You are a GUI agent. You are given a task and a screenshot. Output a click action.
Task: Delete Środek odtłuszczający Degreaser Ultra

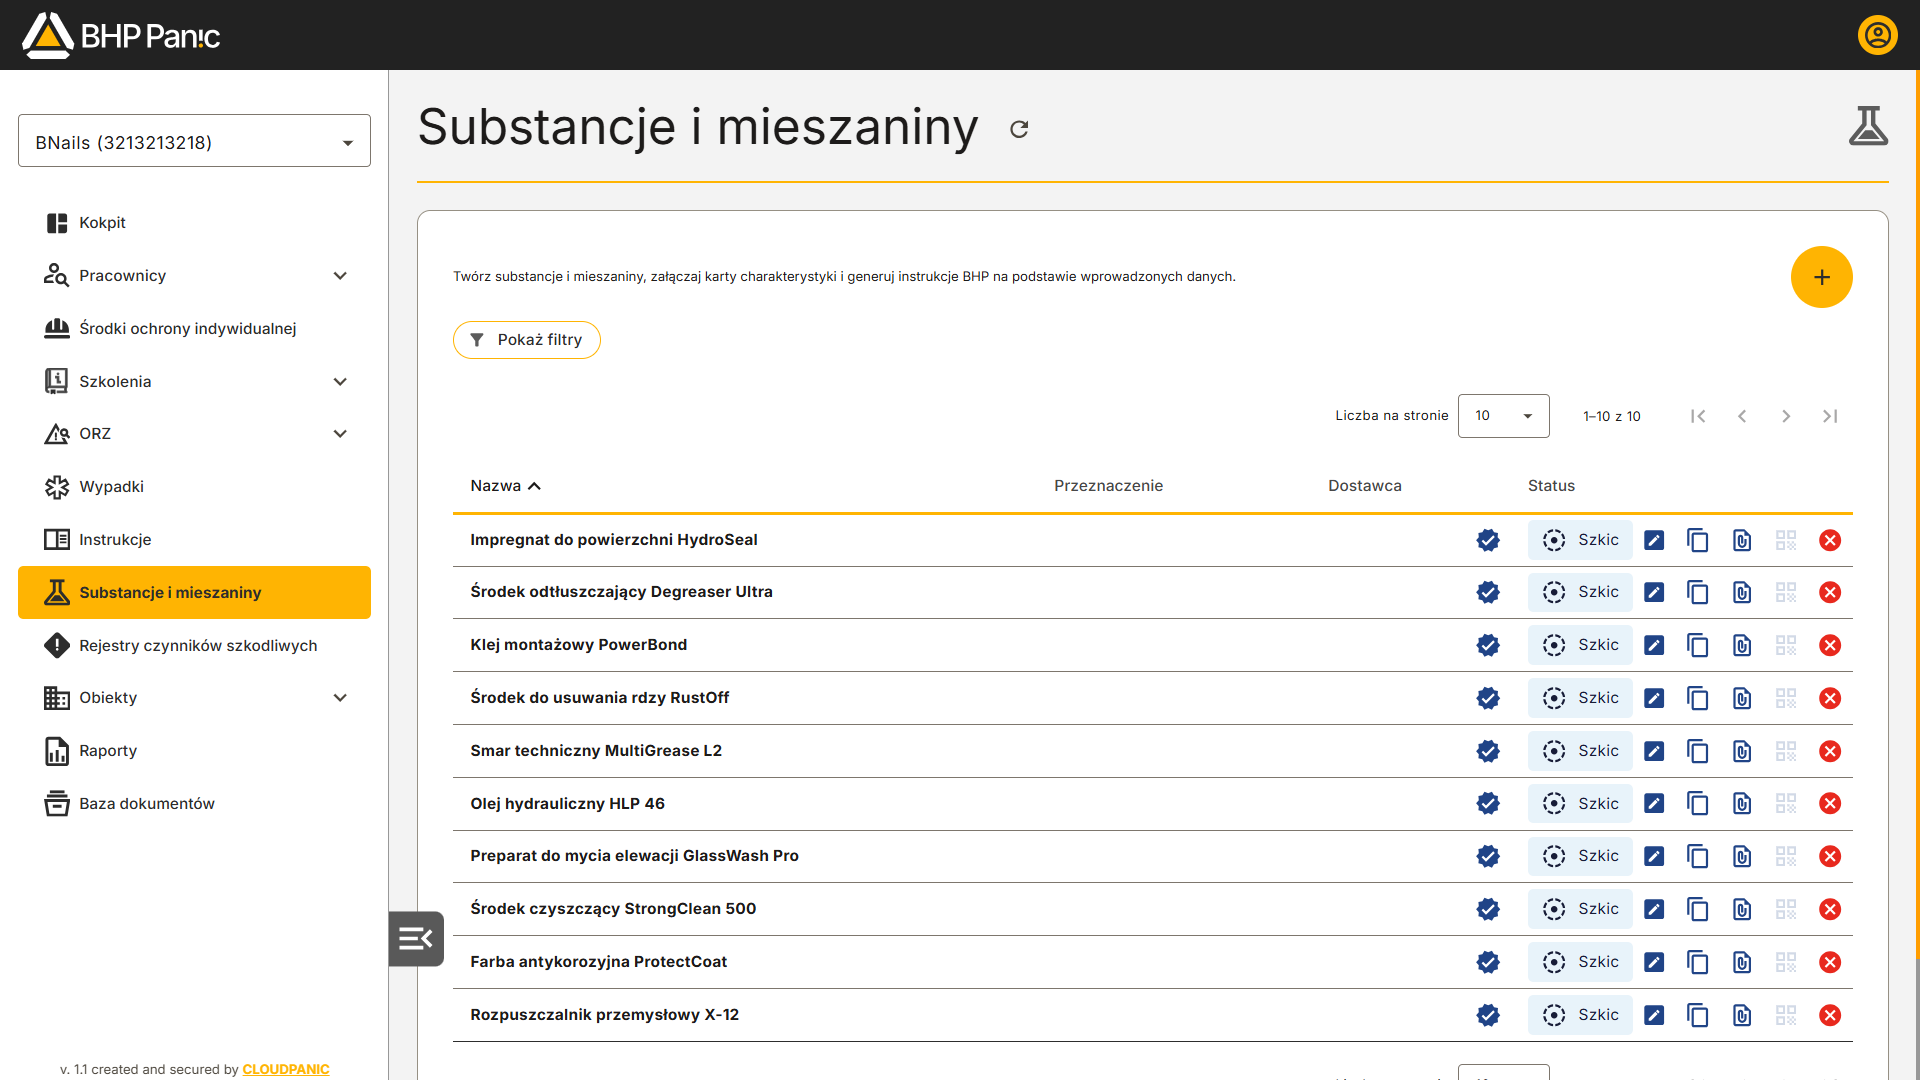coord(1830,593)
